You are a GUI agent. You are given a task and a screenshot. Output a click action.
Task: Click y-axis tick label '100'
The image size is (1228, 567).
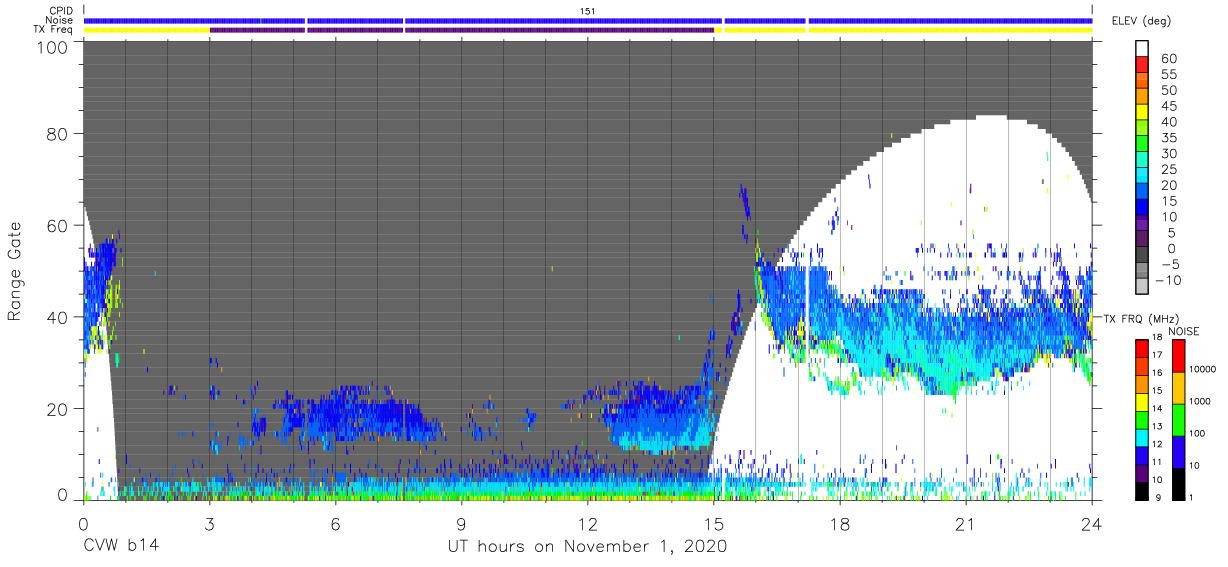click(x=53, y=47)
